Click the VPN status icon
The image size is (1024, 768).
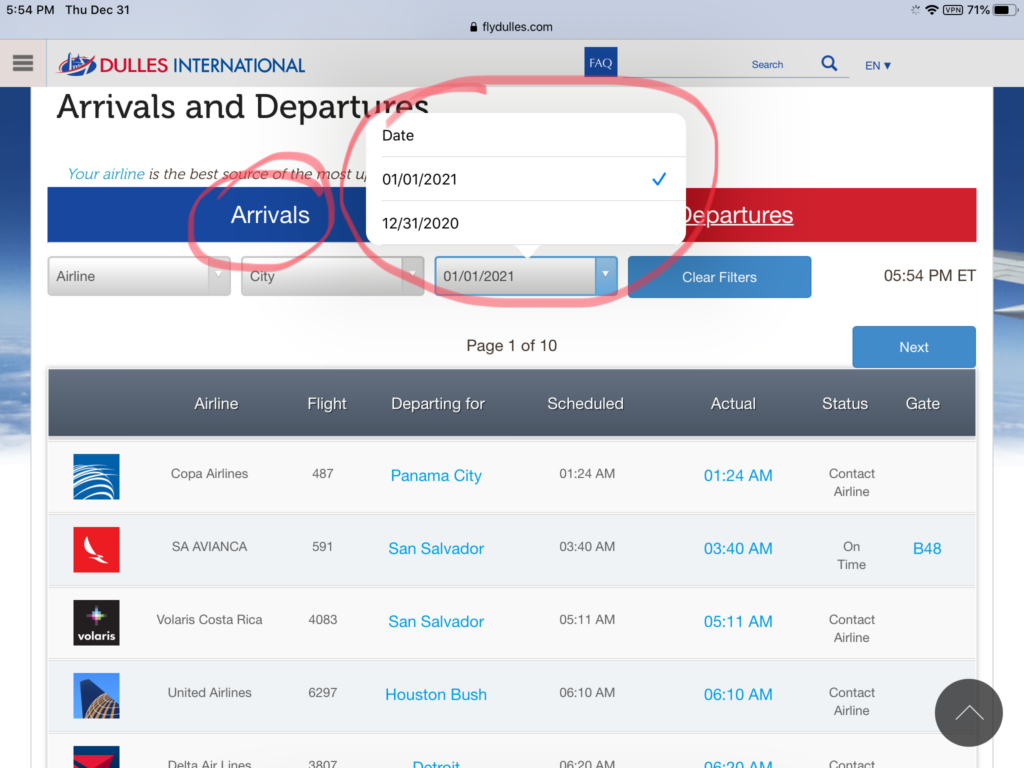(953, 10)
